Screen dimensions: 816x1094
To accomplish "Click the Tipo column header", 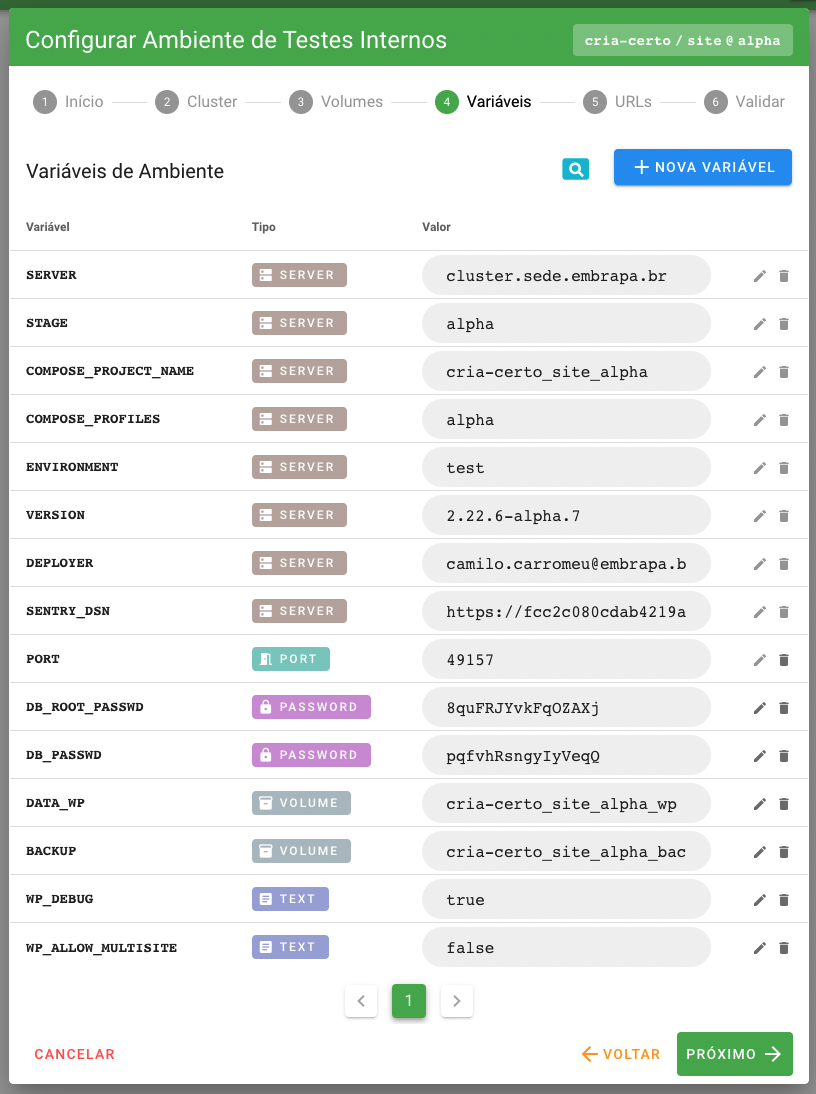I will pyautogui.click(x=264, y=227).
